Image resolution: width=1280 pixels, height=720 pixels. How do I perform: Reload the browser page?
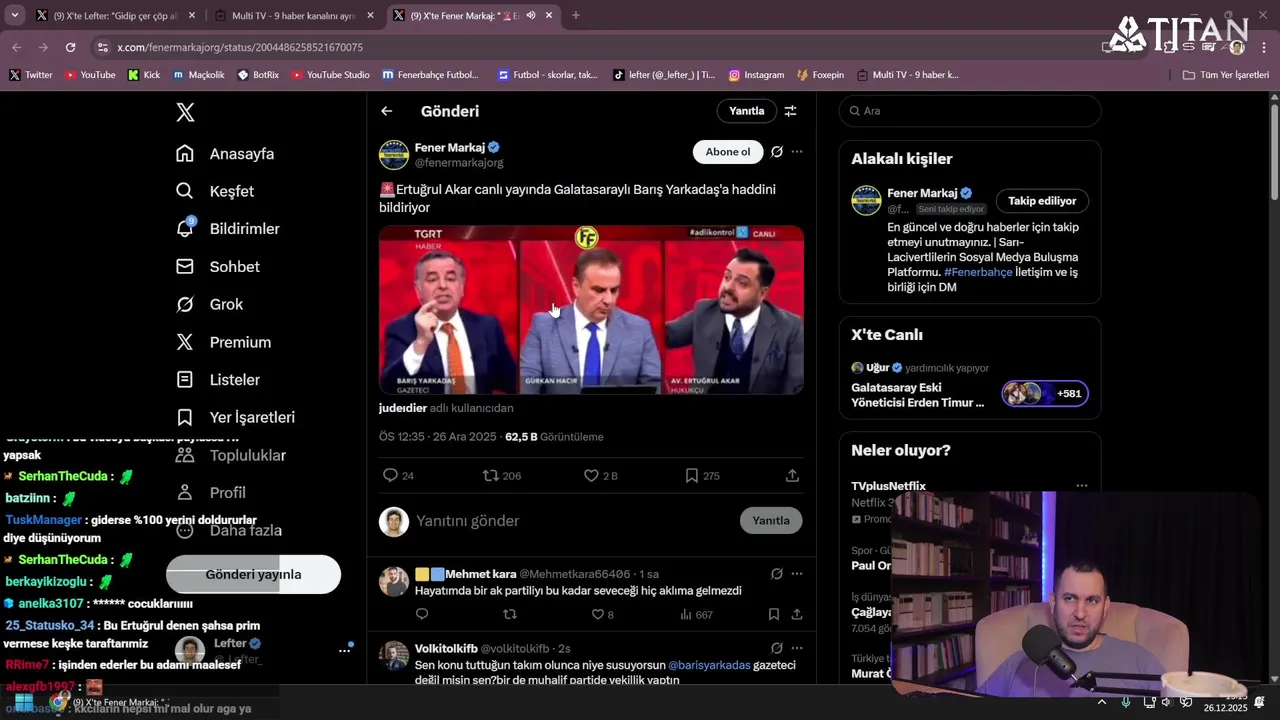point(70,47)
